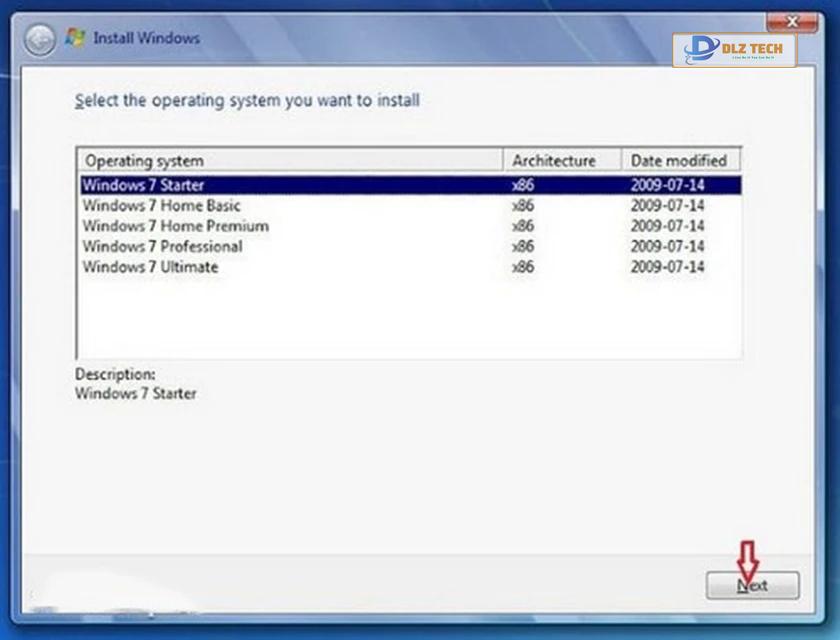This screenshot has height=640, width=840.
Task: Click date 2009-07-14 in Home Basic row
Action: click(667, 206)
